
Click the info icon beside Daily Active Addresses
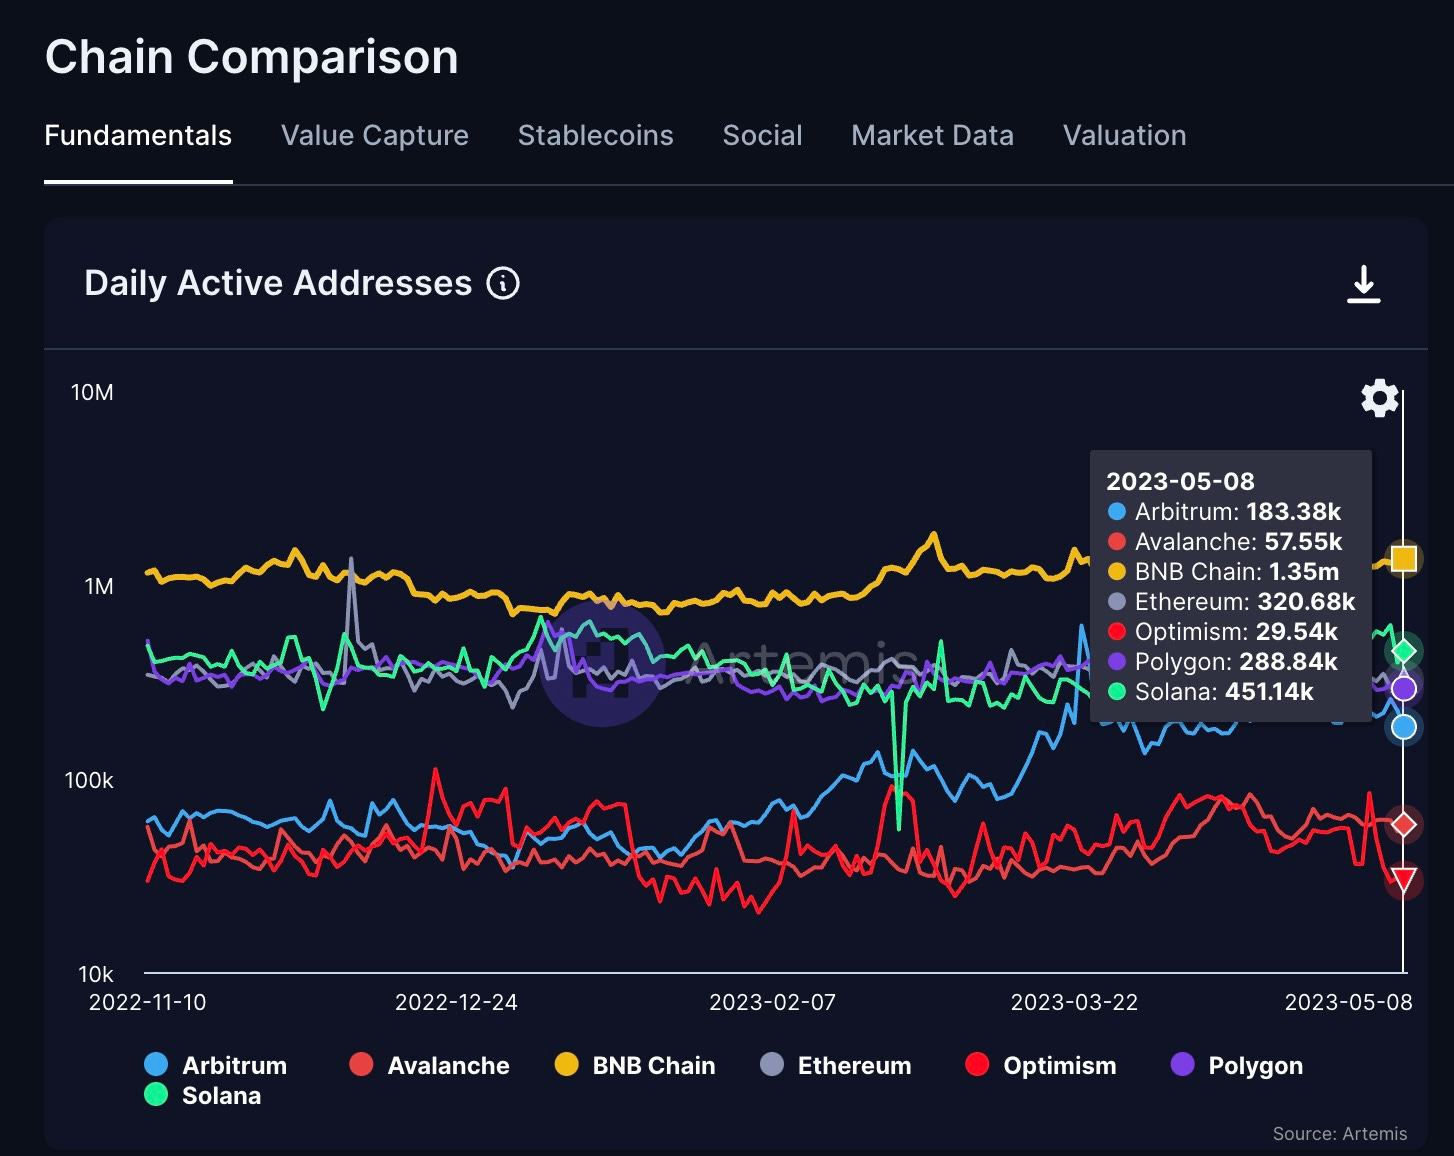(503, 284)
